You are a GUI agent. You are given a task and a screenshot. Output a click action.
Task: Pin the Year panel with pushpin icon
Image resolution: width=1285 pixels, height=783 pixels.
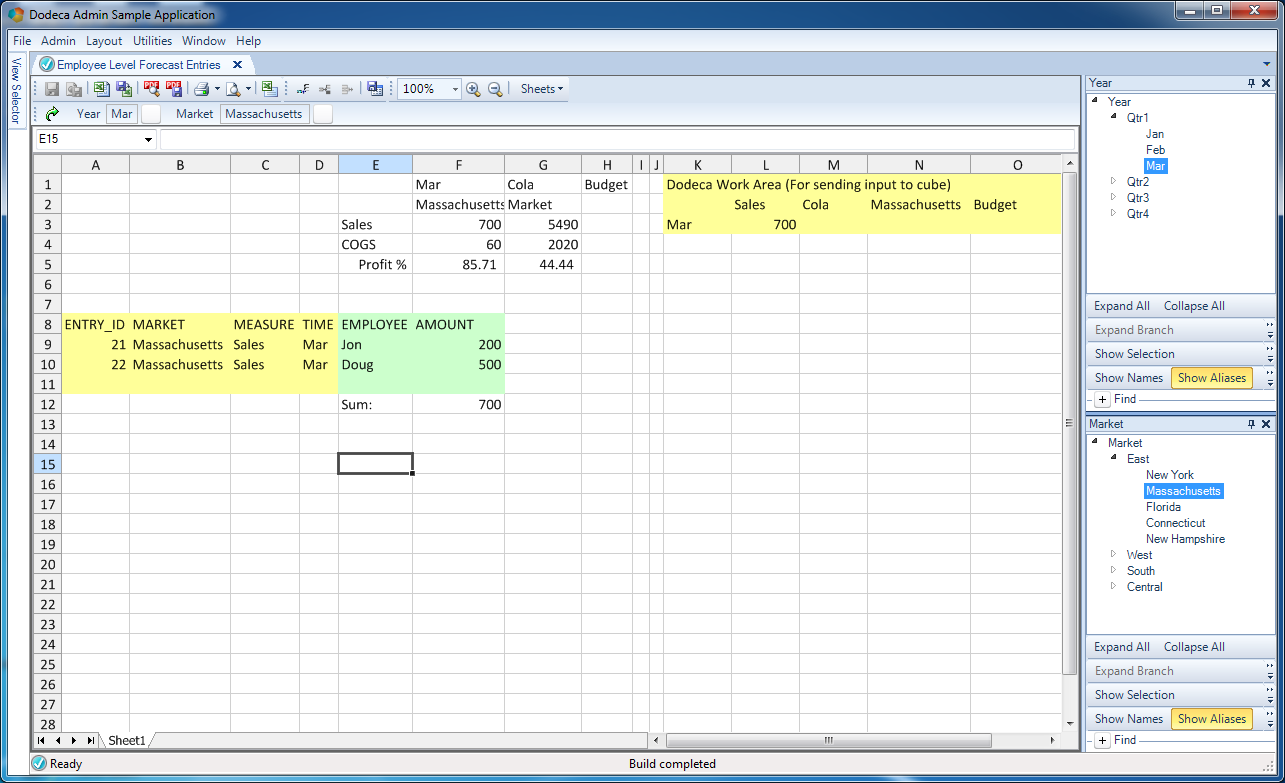pyautogui.click(x=1251, y=84)
